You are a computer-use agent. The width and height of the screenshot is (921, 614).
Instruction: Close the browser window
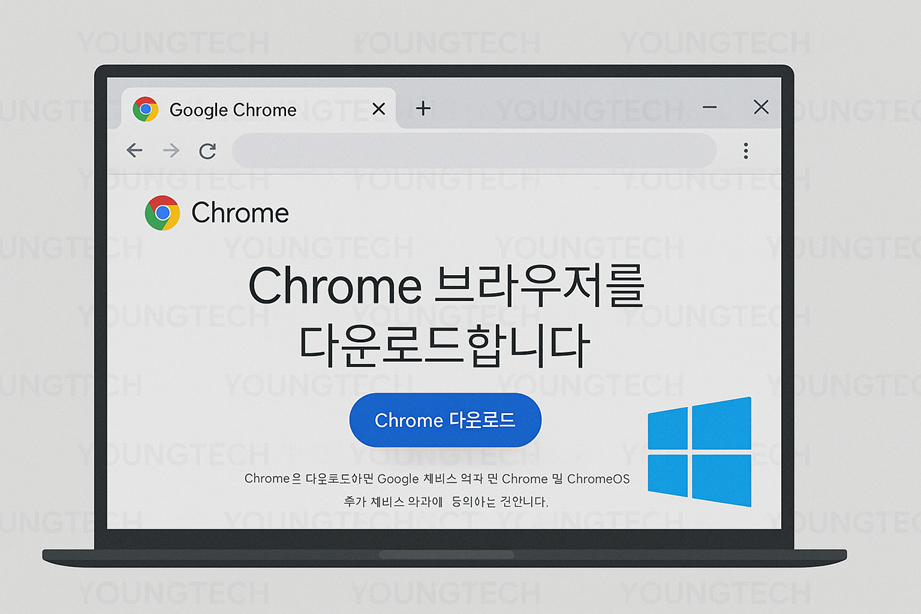pos(761,107)
